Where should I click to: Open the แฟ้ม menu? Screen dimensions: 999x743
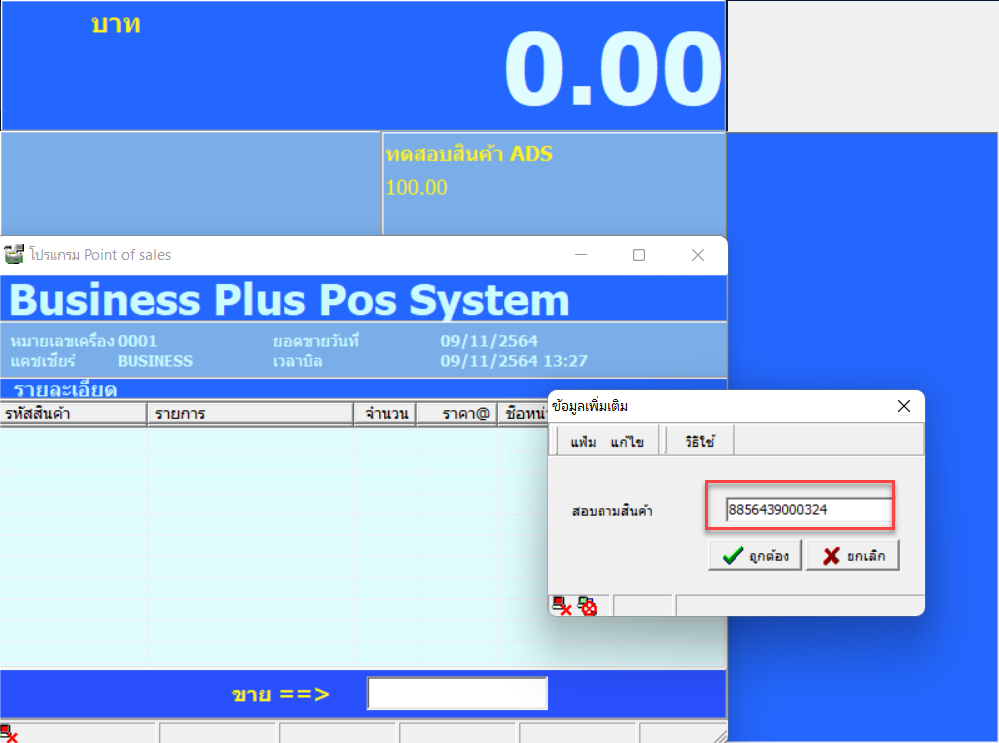583,442
